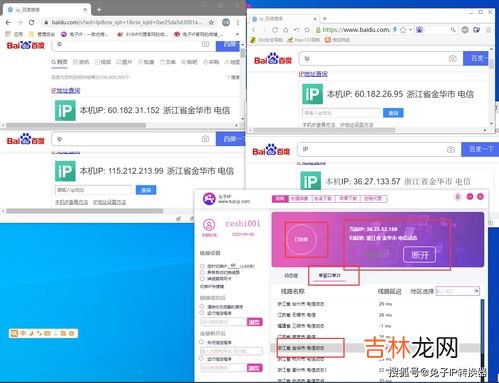Screen dimensions: 499x383
Task: Click the blue 查询 button below 115.212.213.99
Action: [x=146, y=190]
